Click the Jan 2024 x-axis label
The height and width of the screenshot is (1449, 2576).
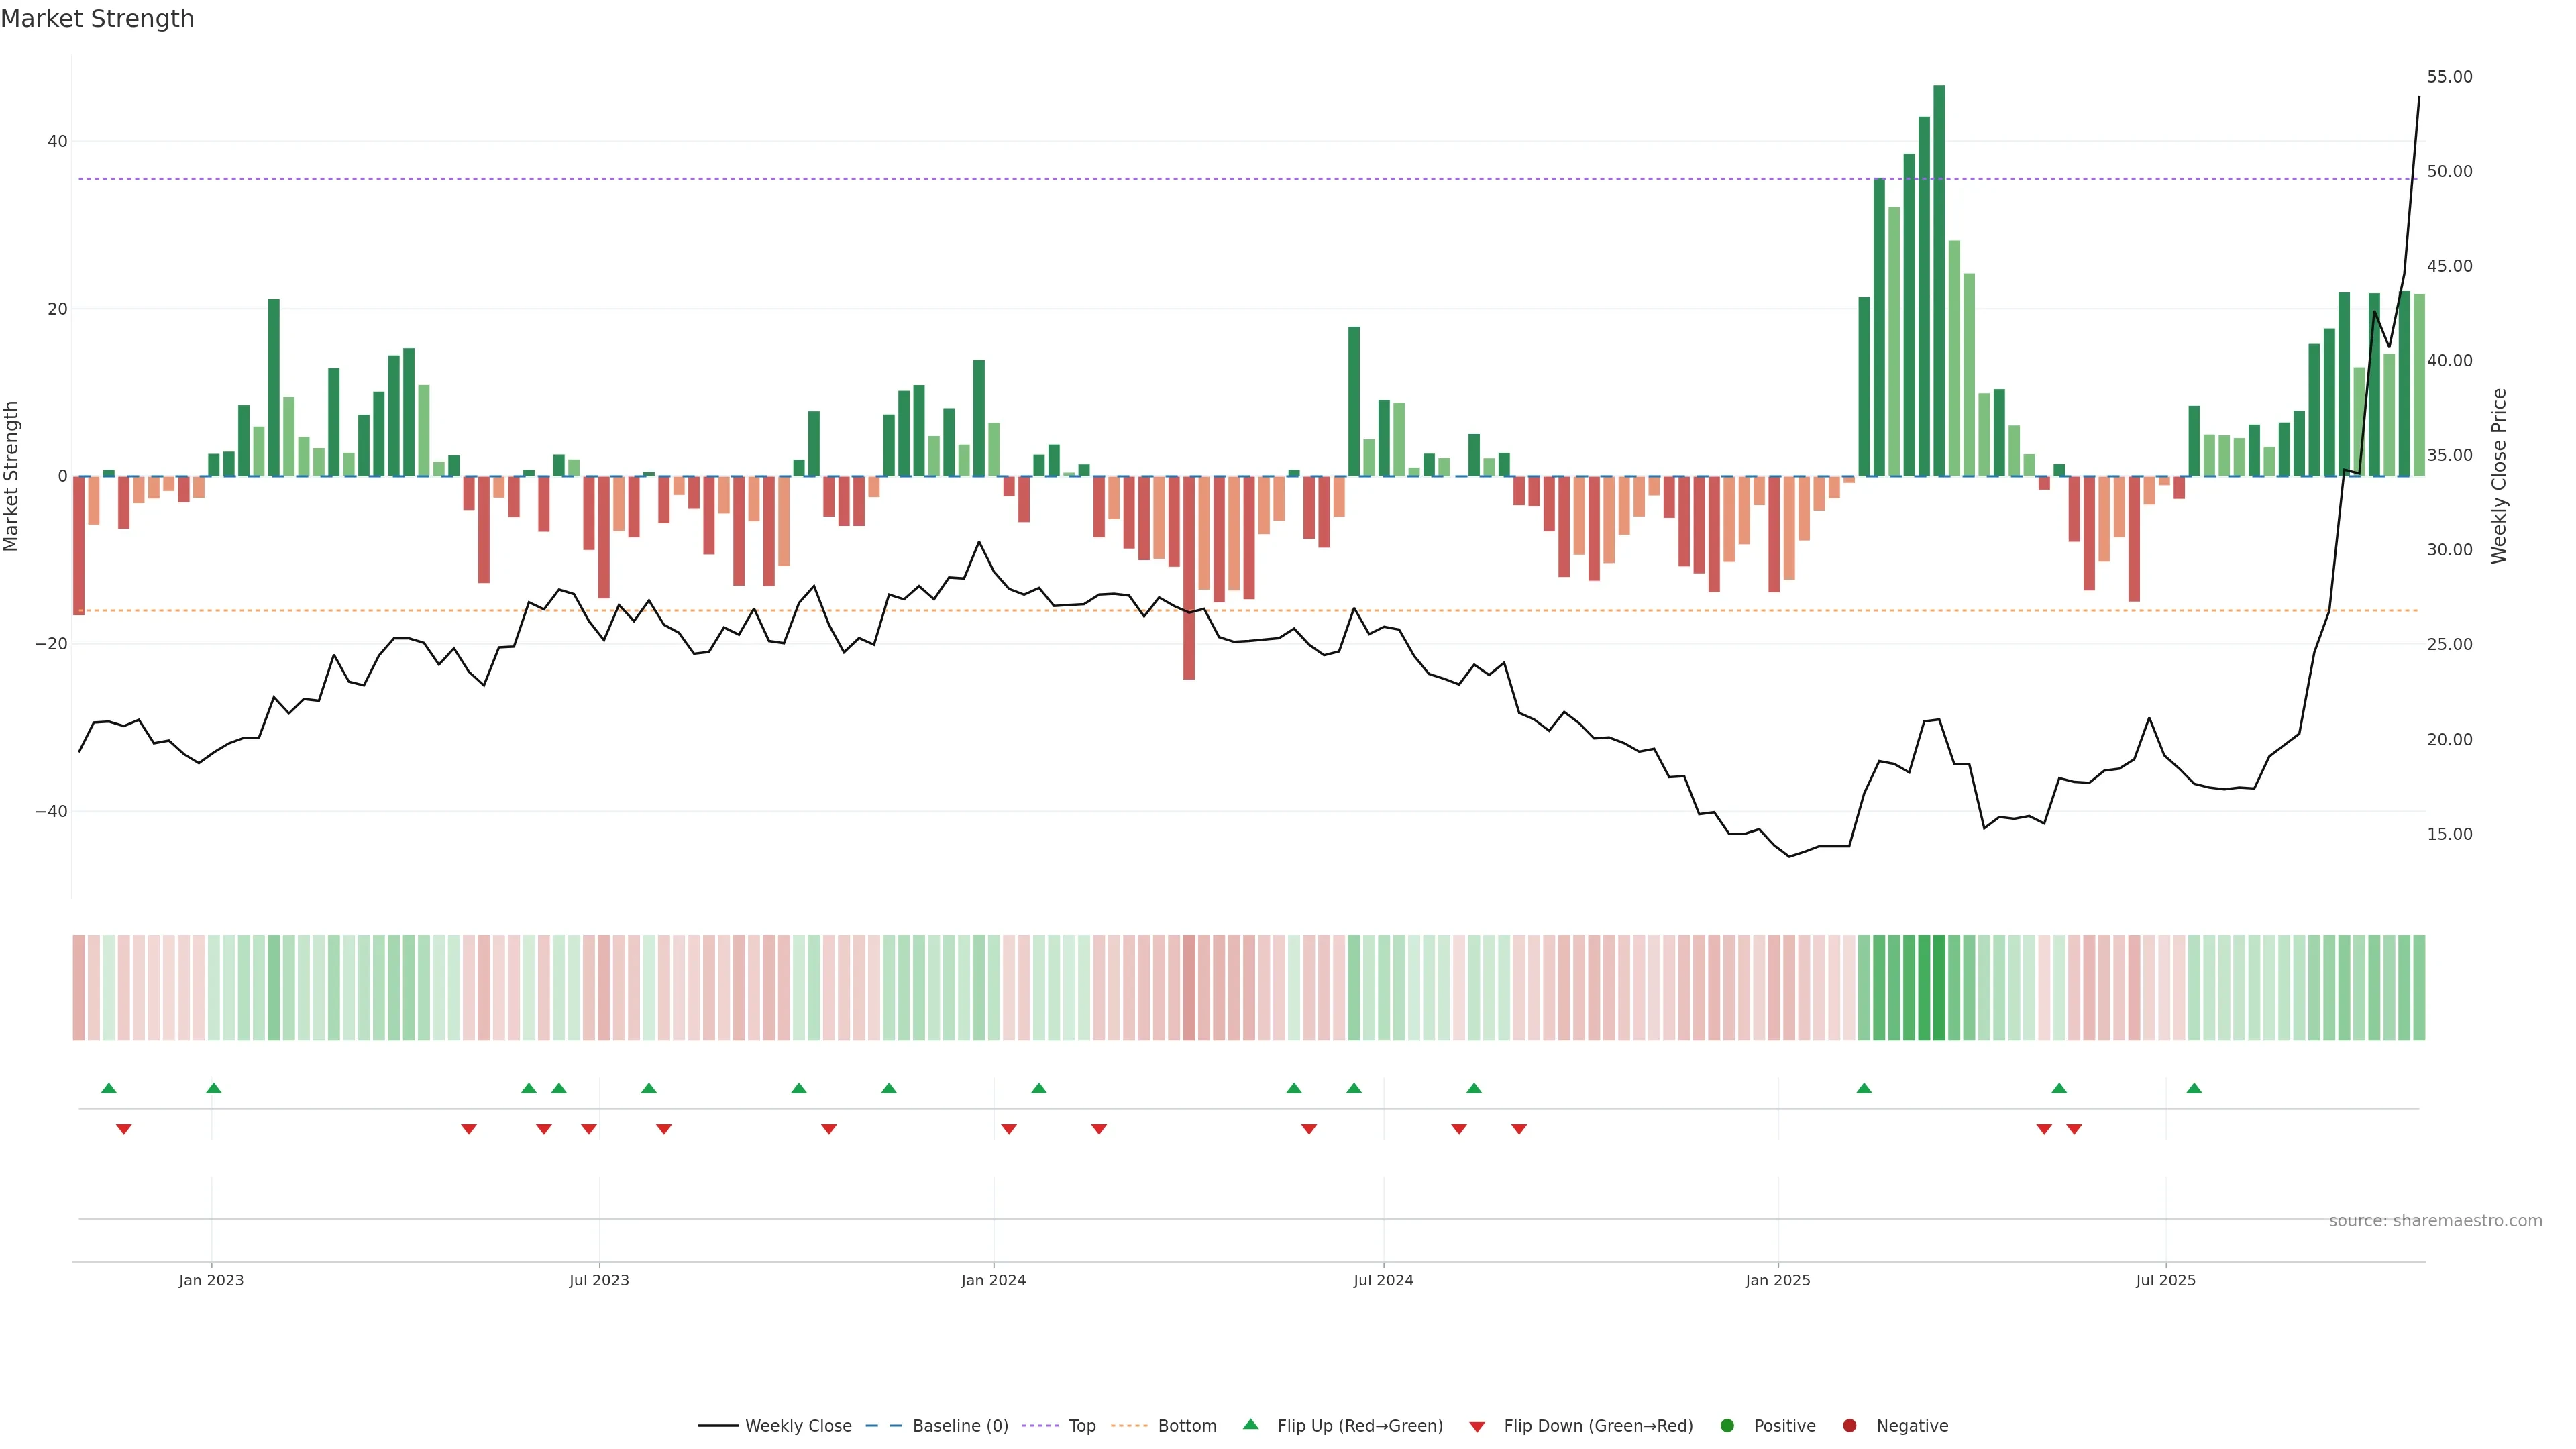(x=993, y=1280)
